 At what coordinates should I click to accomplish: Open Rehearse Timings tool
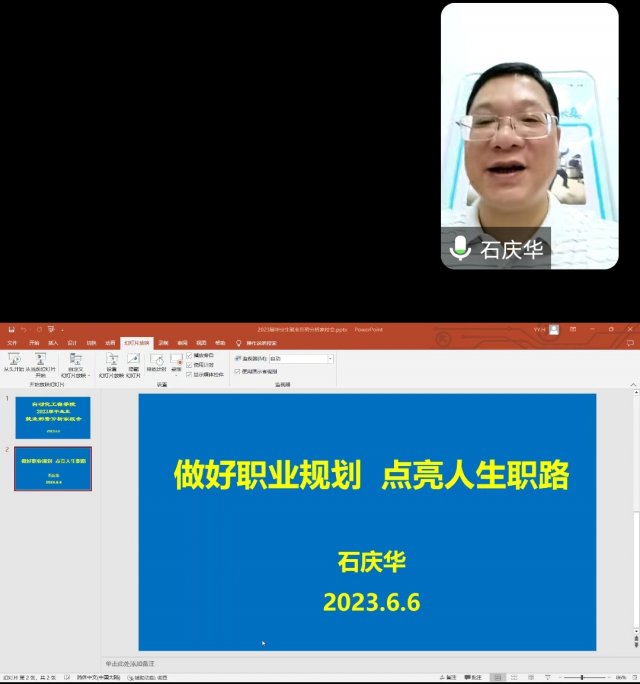(x=157, y=359)
